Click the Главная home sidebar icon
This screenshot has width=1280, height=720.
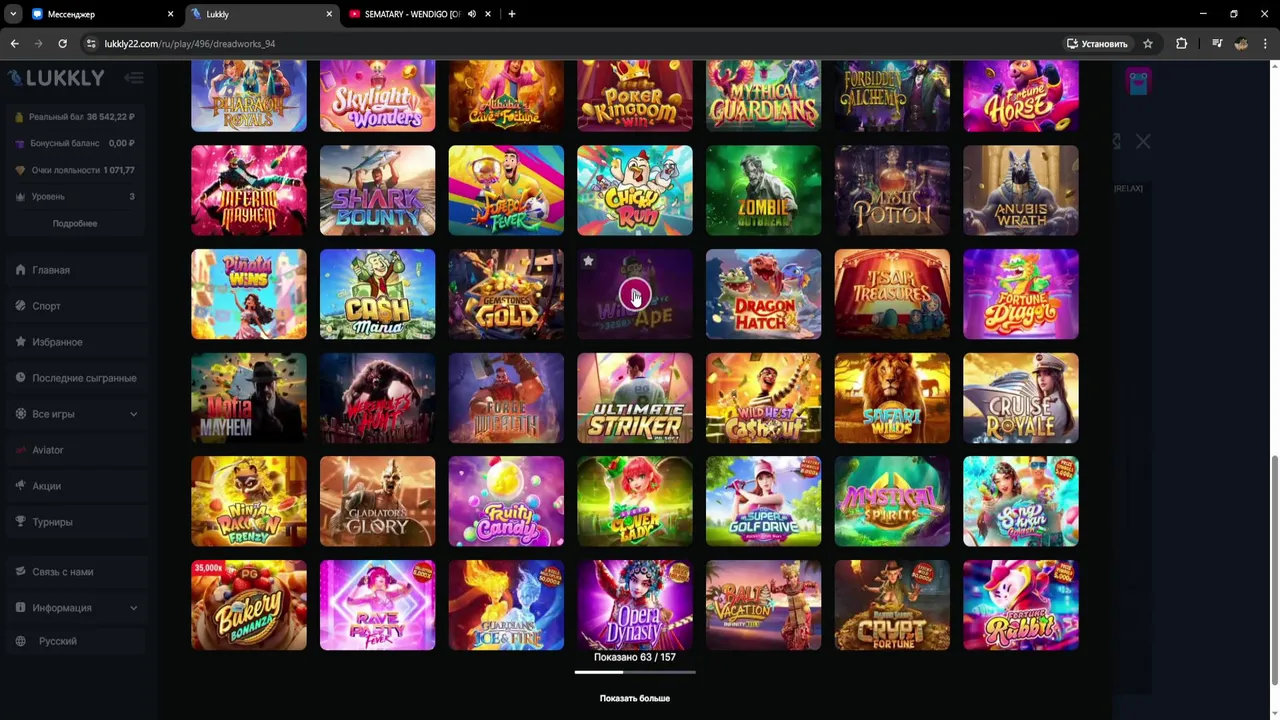click(x=20, y=270)
